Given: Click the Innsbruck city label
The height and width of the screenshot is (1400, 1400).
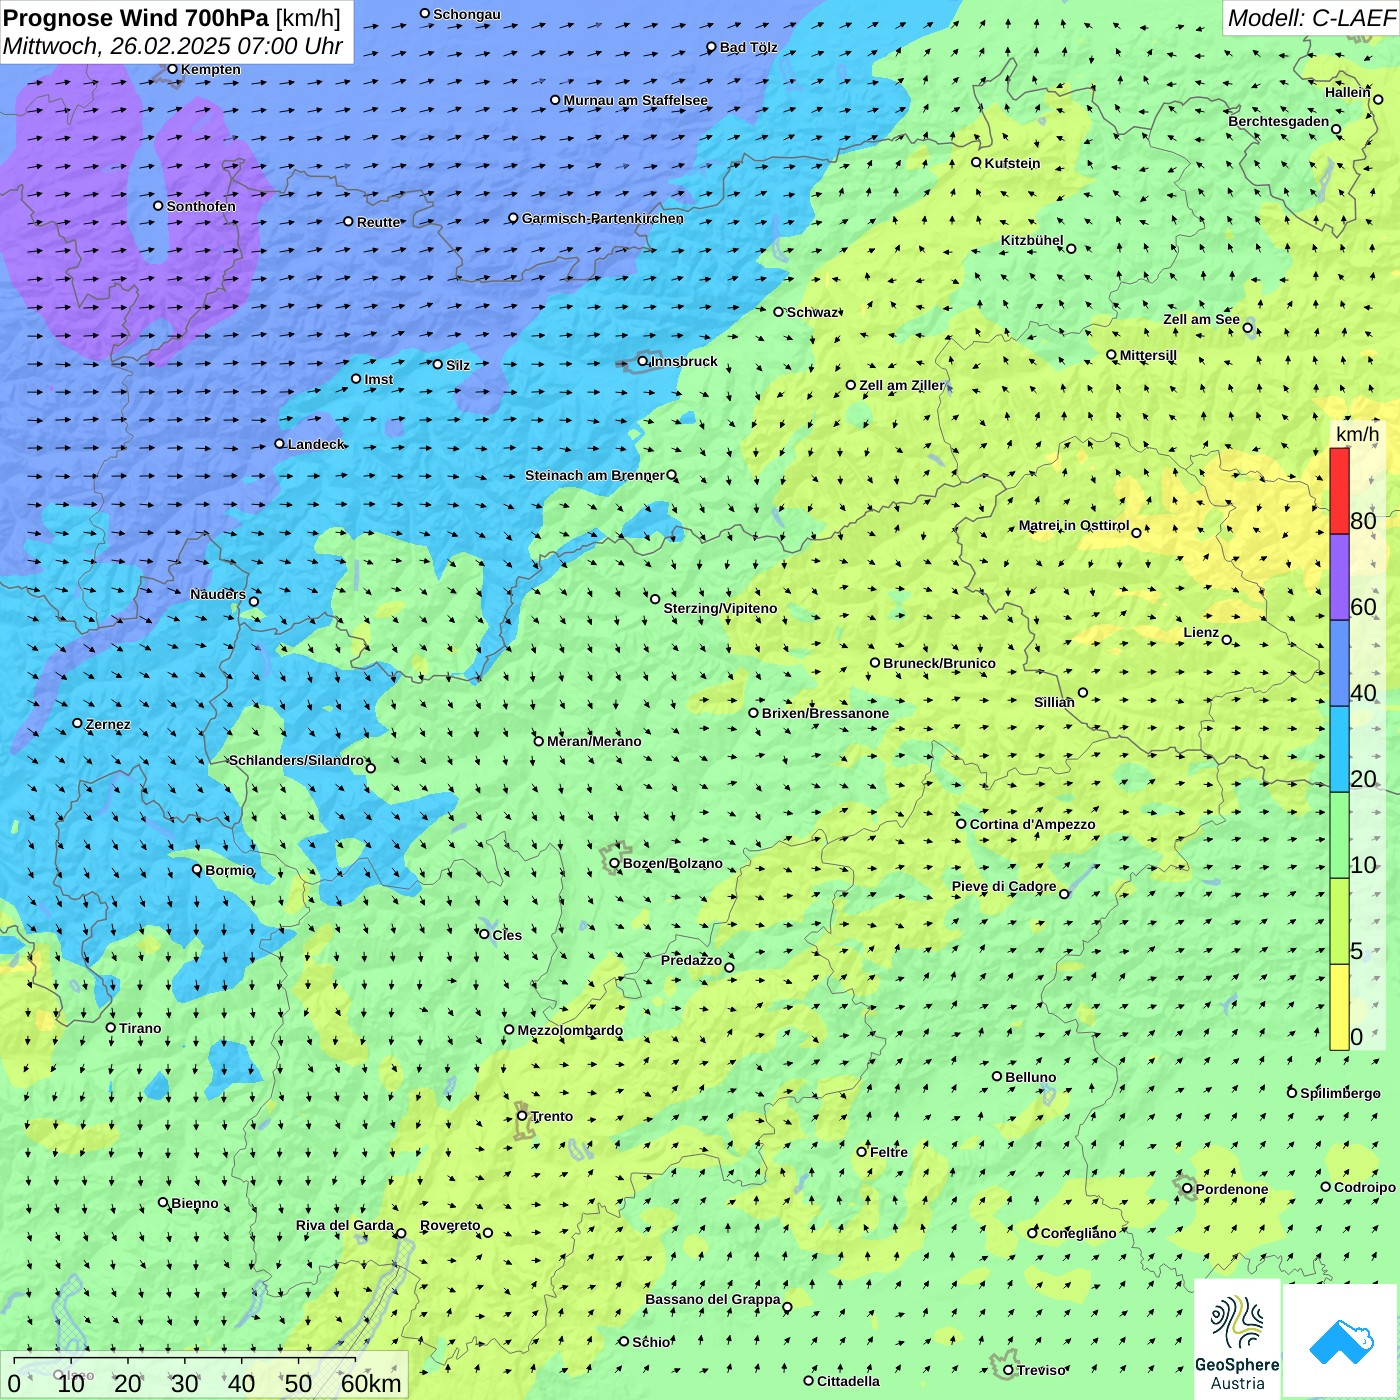Looking at the screenshot, I should coord(684,361).
